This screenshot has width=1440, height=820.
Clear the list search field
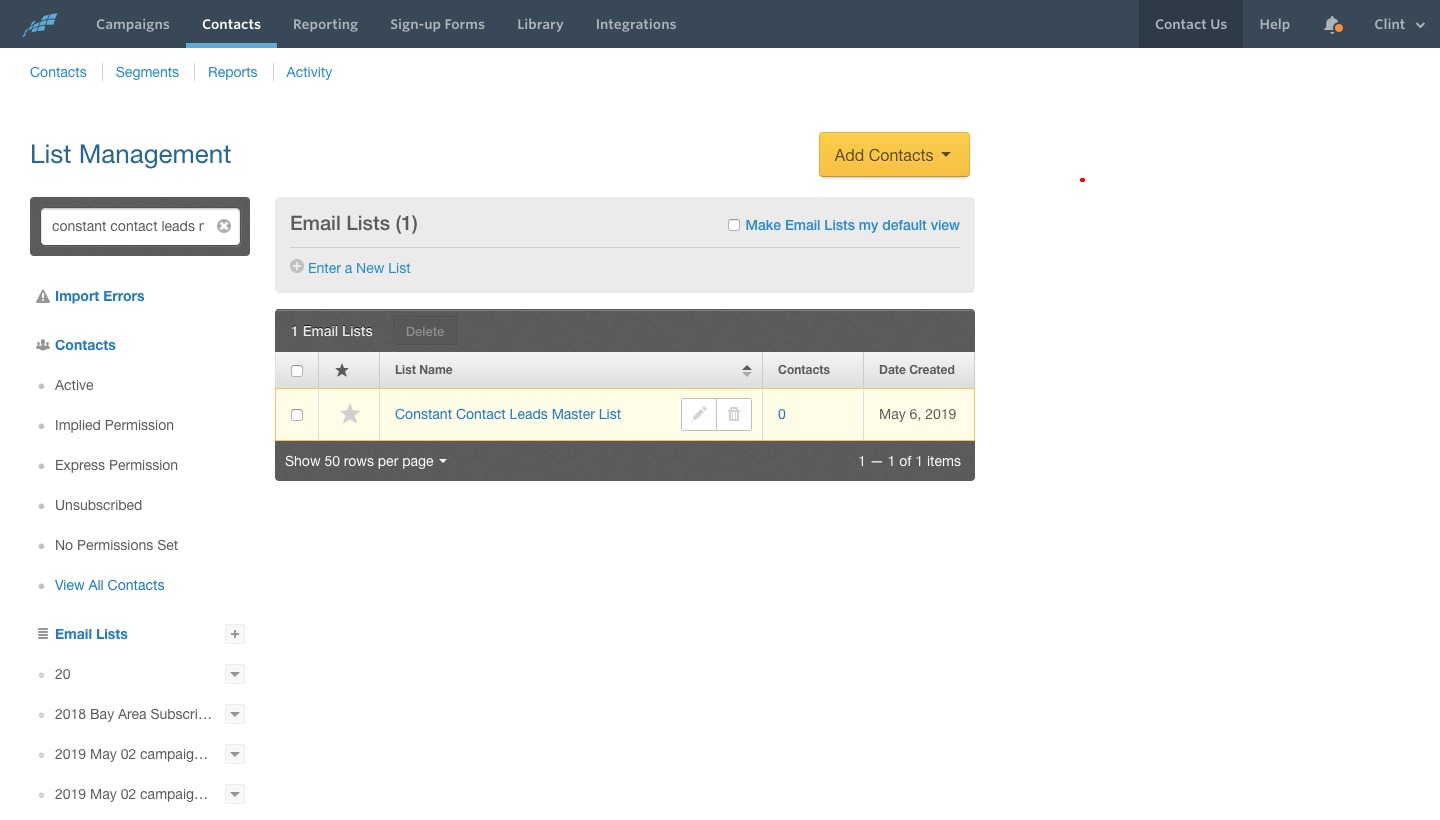(x=224, y=226)
